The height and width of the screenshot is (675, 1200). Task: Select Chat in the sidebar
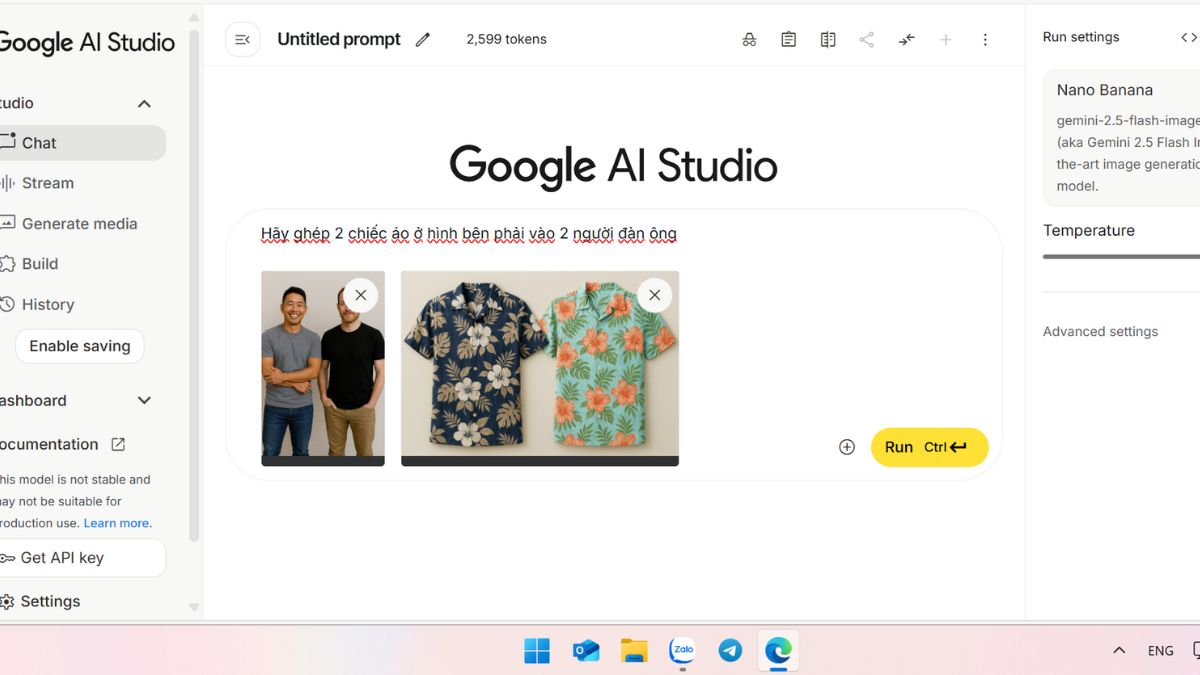pyautogui.click(x=82, y=143)
